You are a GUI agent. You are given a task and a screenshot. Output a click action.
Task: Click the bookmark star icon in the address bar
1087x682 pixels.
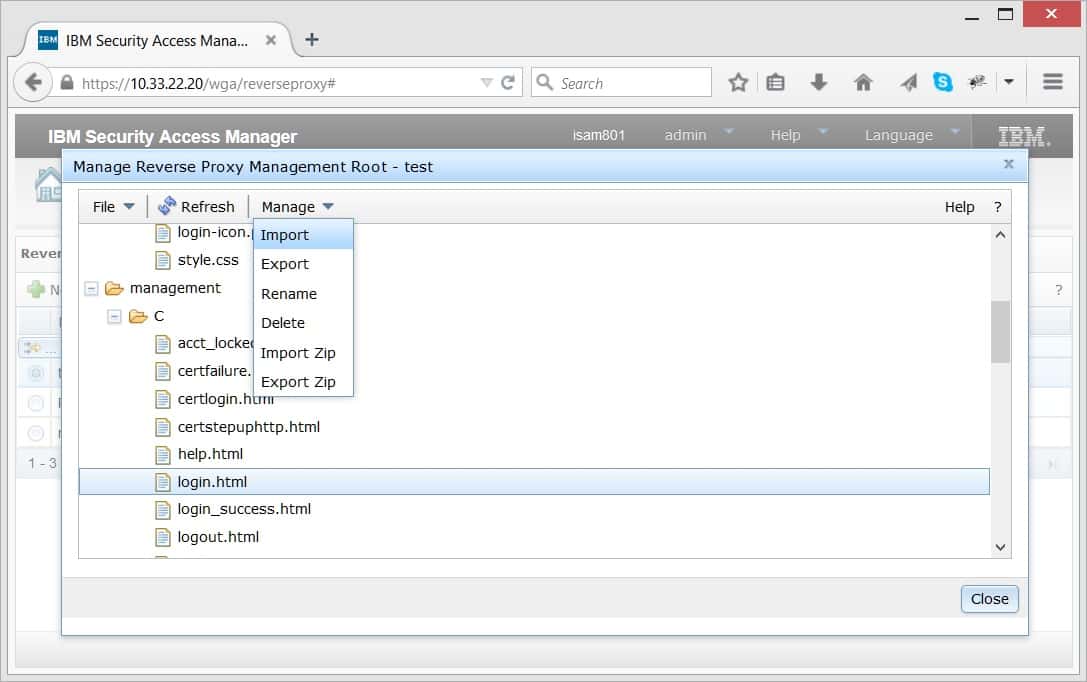pos(738,82)
